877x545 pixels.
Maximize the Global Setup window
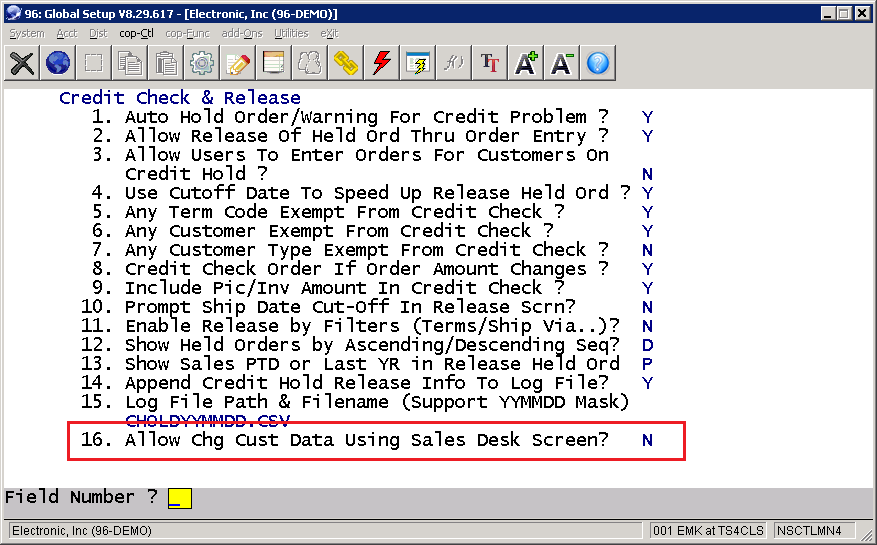pos(844,13)
